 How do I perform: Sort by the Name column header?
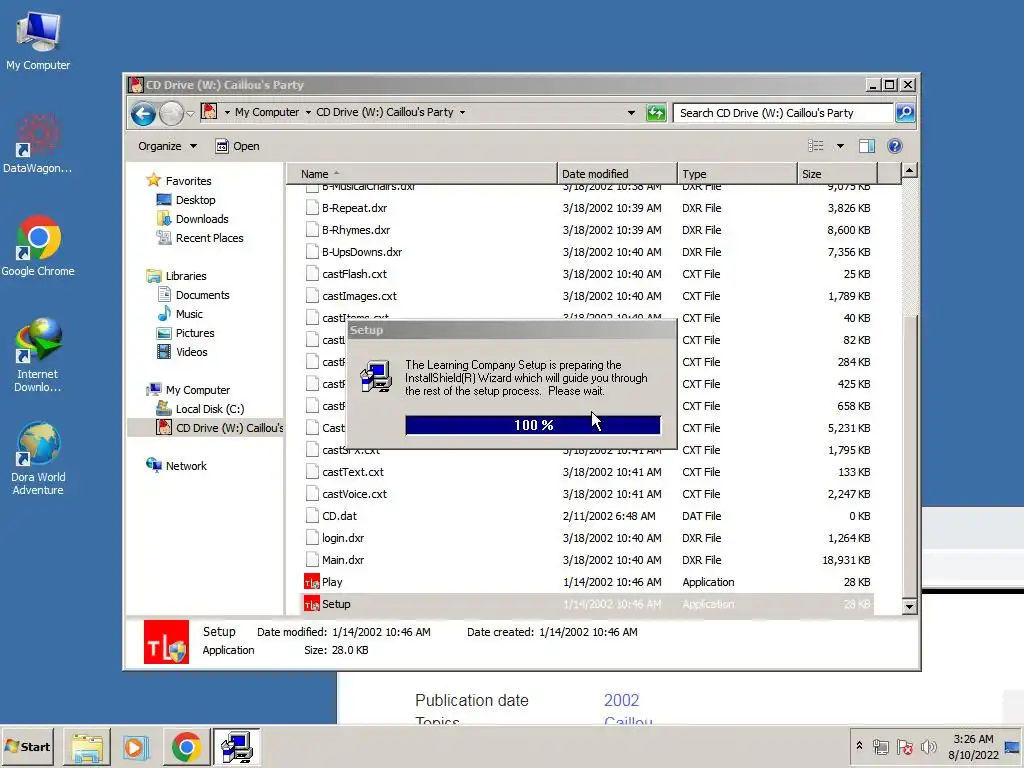[421, 174]
